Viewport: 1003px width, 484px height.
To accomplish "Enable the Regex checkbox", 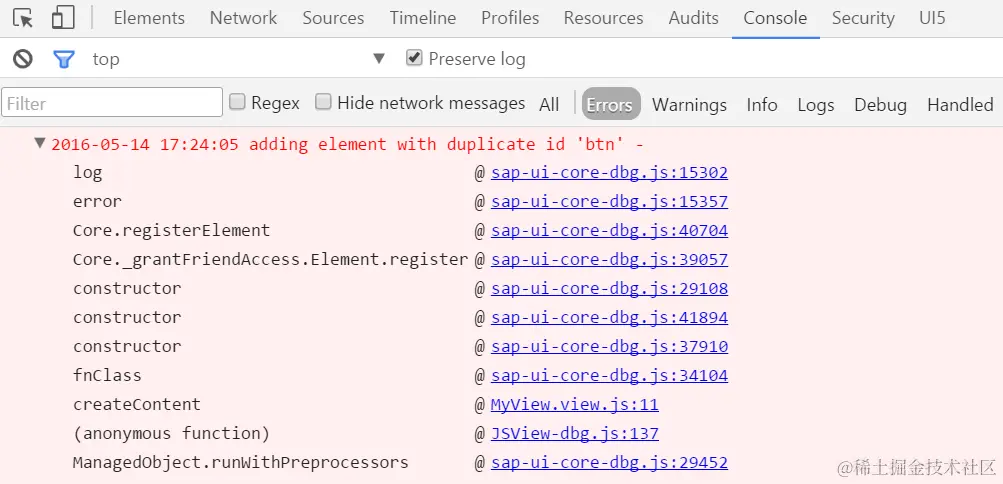I will tap(238, 102).
